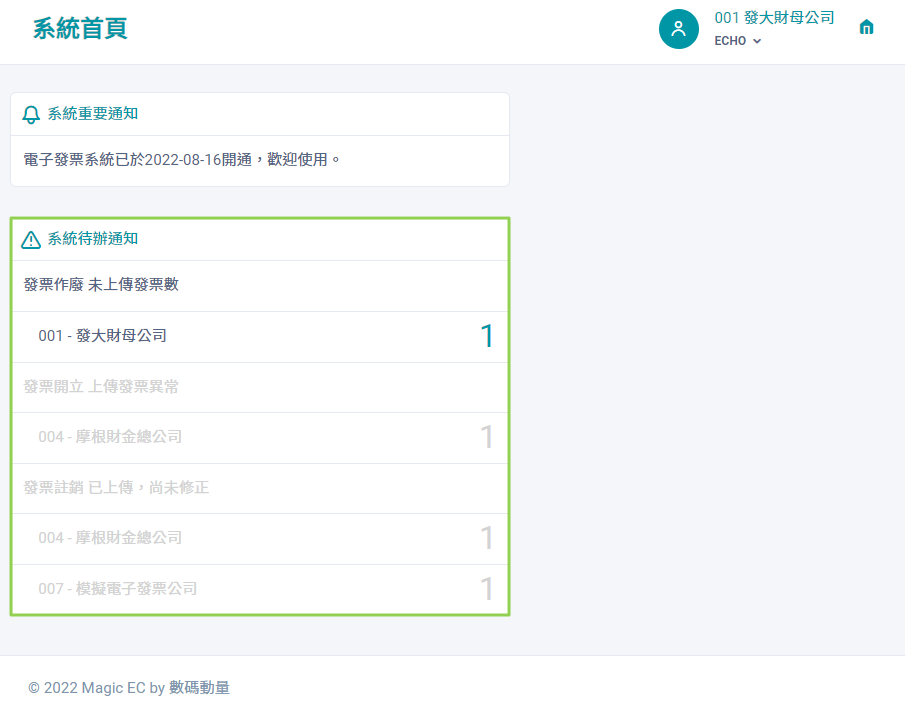Open the 001 - 發大財母公司 pending row
Screen dimensions: 905x716
(260, 336)
